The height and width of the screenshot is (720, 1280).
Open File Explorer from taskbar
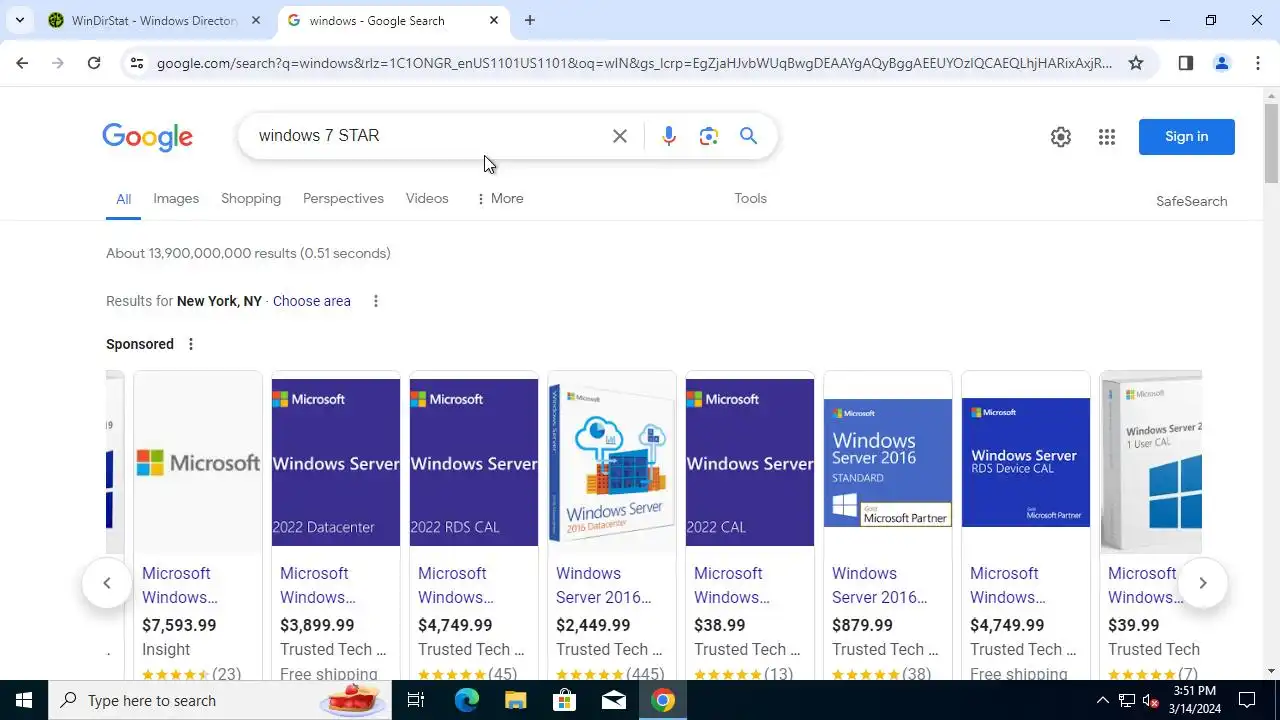(x=515, y=700)
